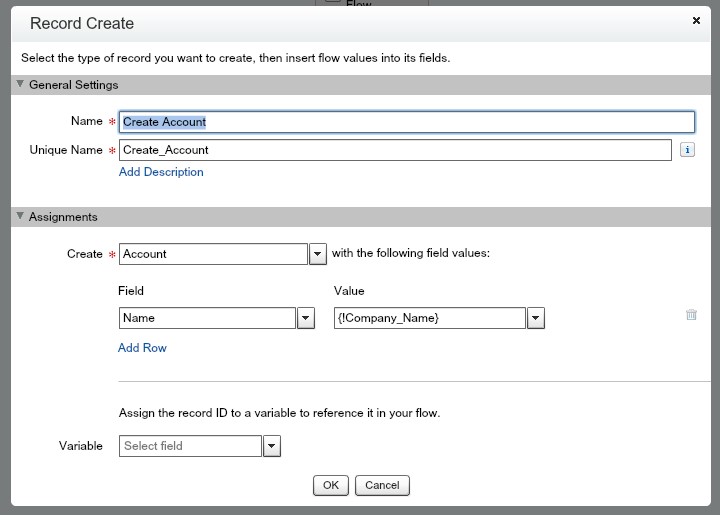Open the Field dropdown arrow for Name
Image resolution: width=720 pixels, height=515 pixels.
point(306,318)
